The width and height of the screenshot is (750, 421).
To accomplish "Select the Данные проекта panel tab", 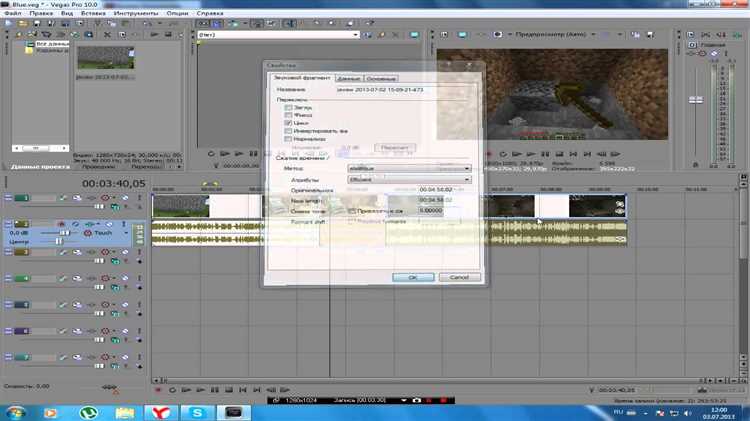I will (x=40, y=167).
